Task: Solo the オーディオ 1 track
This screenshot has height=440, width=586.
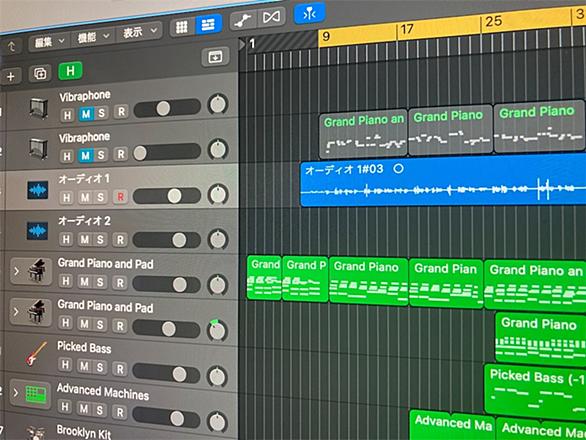Action: pyautogui.click(x=100, y=197)
